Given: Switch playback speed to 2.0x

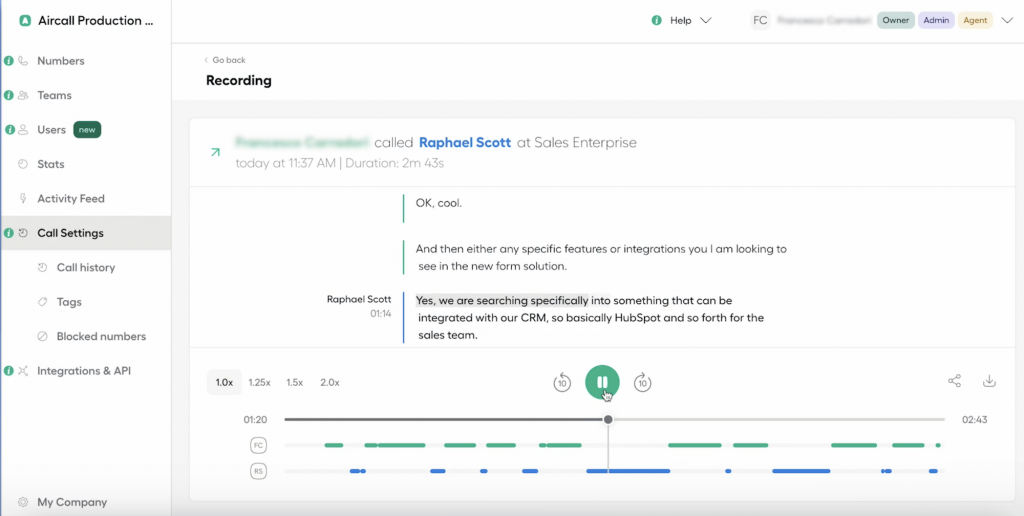Looking at the screenshot, I should click(x=329, y=382).
